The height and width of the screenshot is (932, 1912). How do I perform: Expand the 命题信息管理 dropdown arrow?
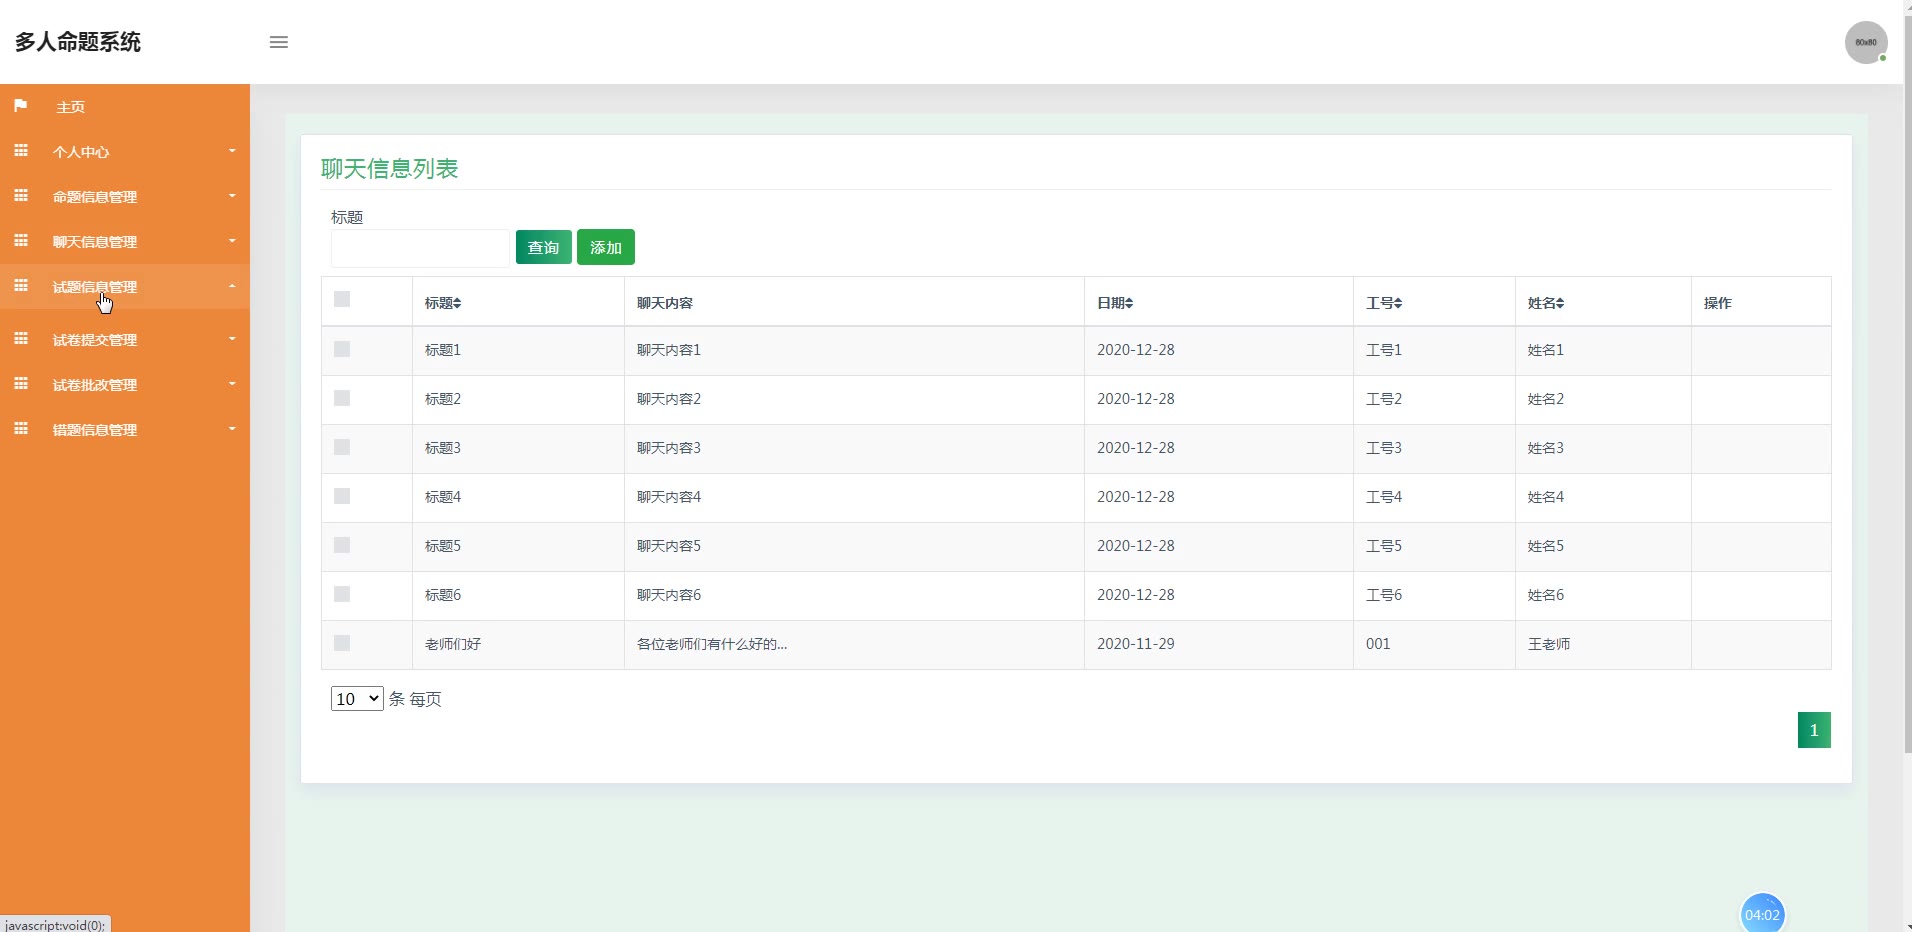tap(232, 196)
